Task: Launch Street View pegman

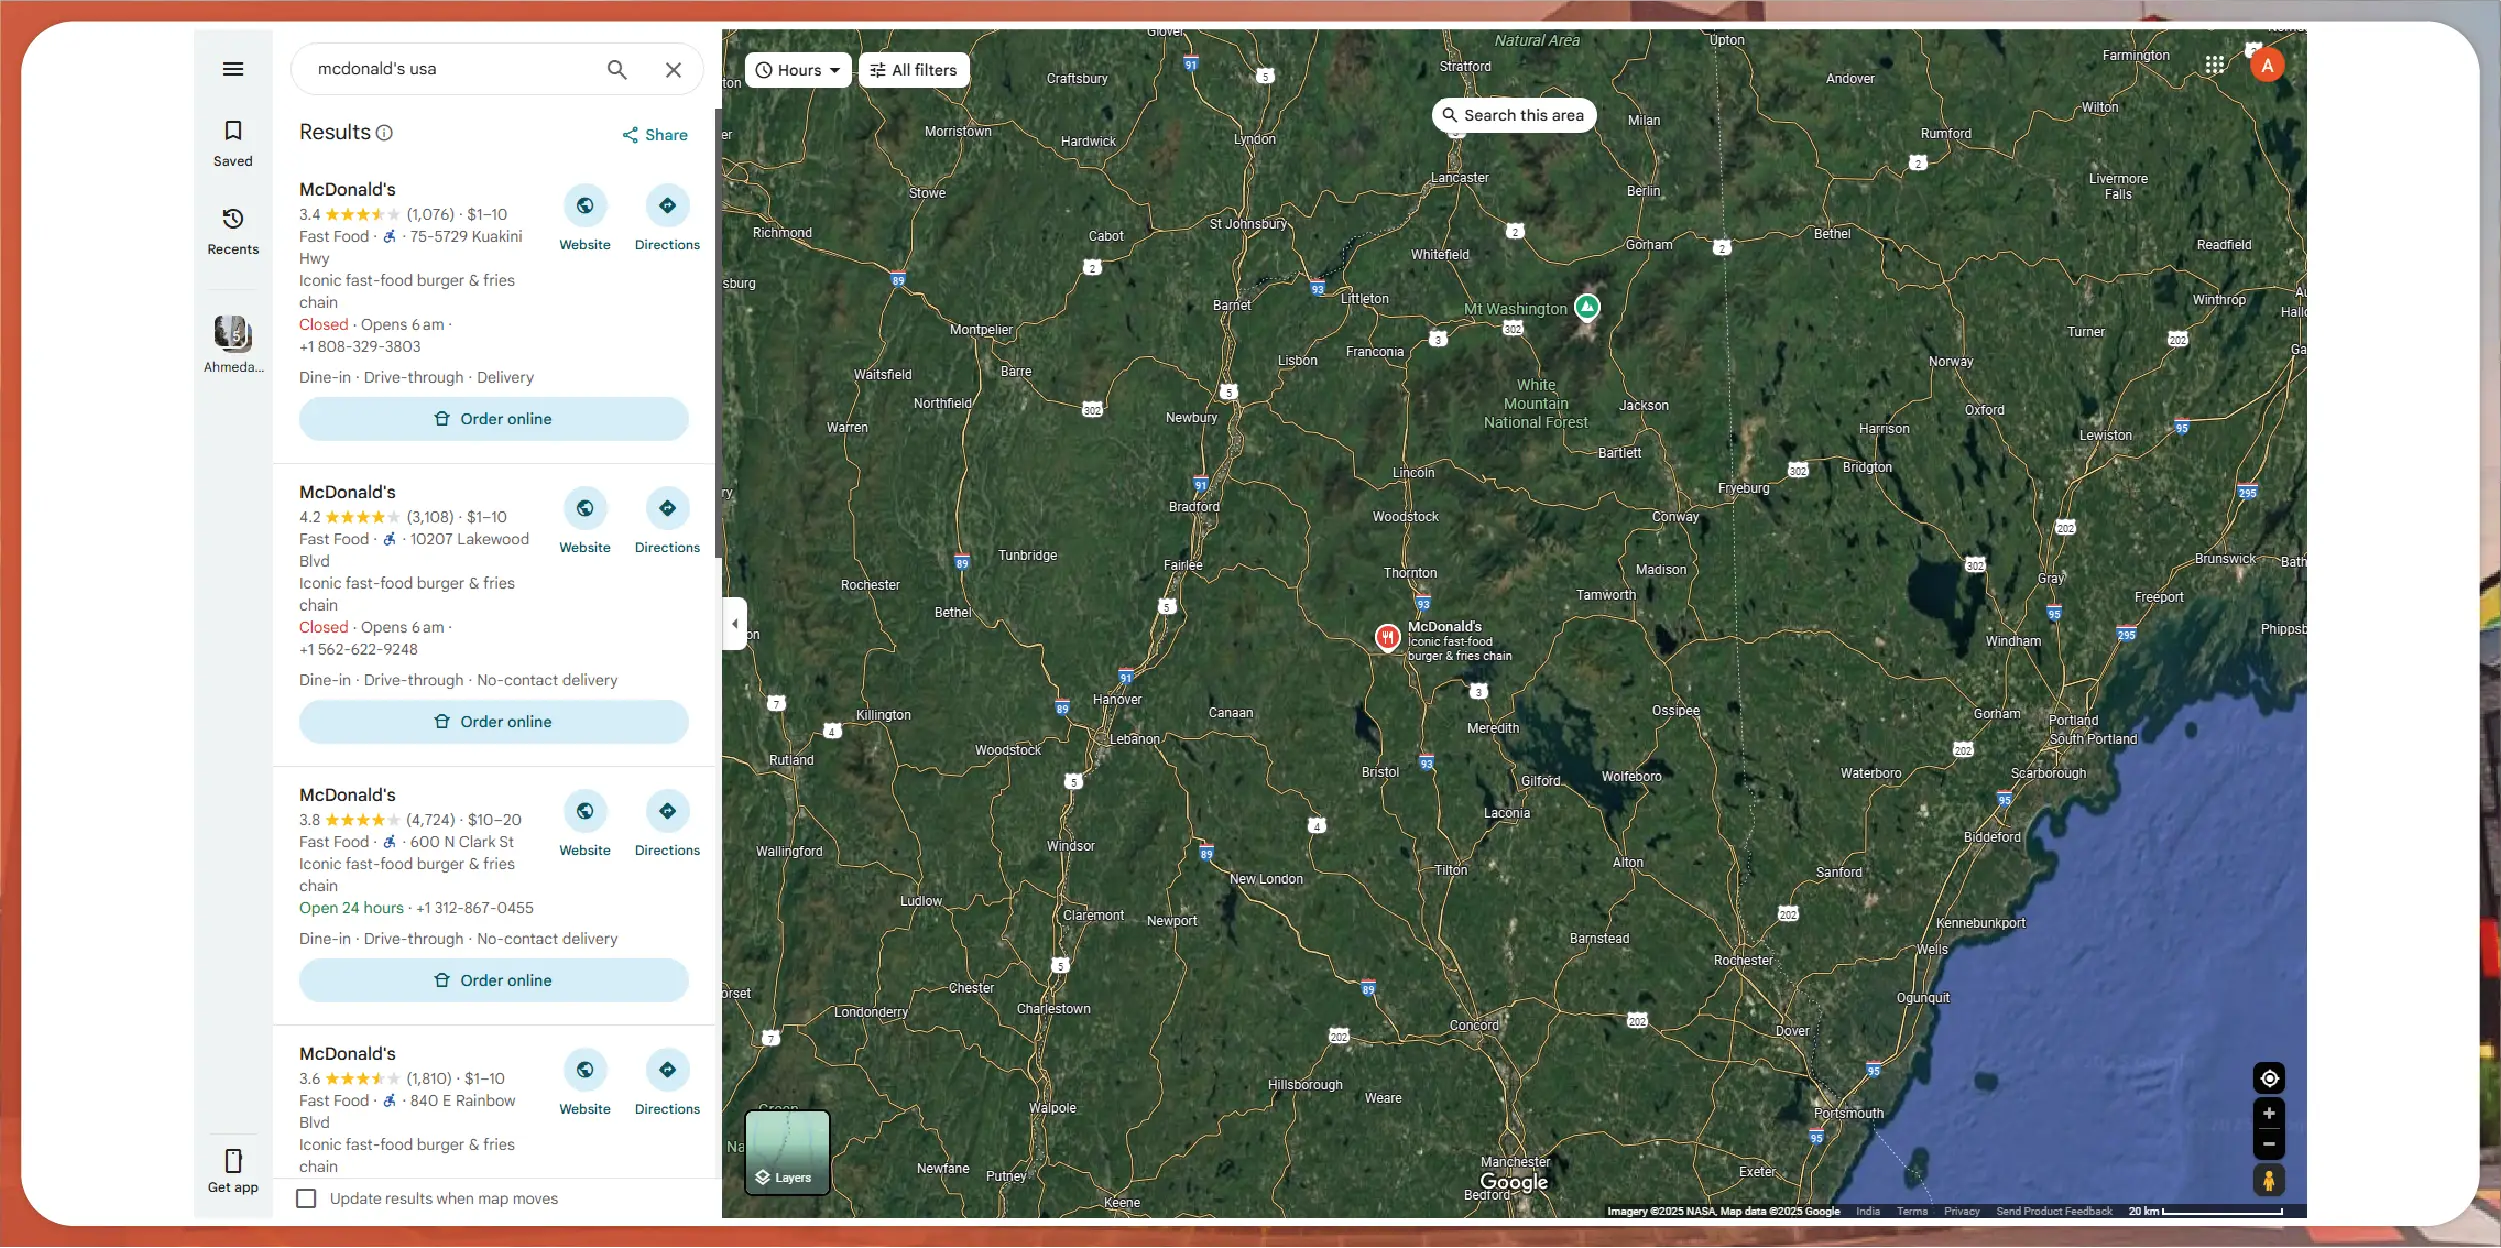Action: coord(2269,1181)
